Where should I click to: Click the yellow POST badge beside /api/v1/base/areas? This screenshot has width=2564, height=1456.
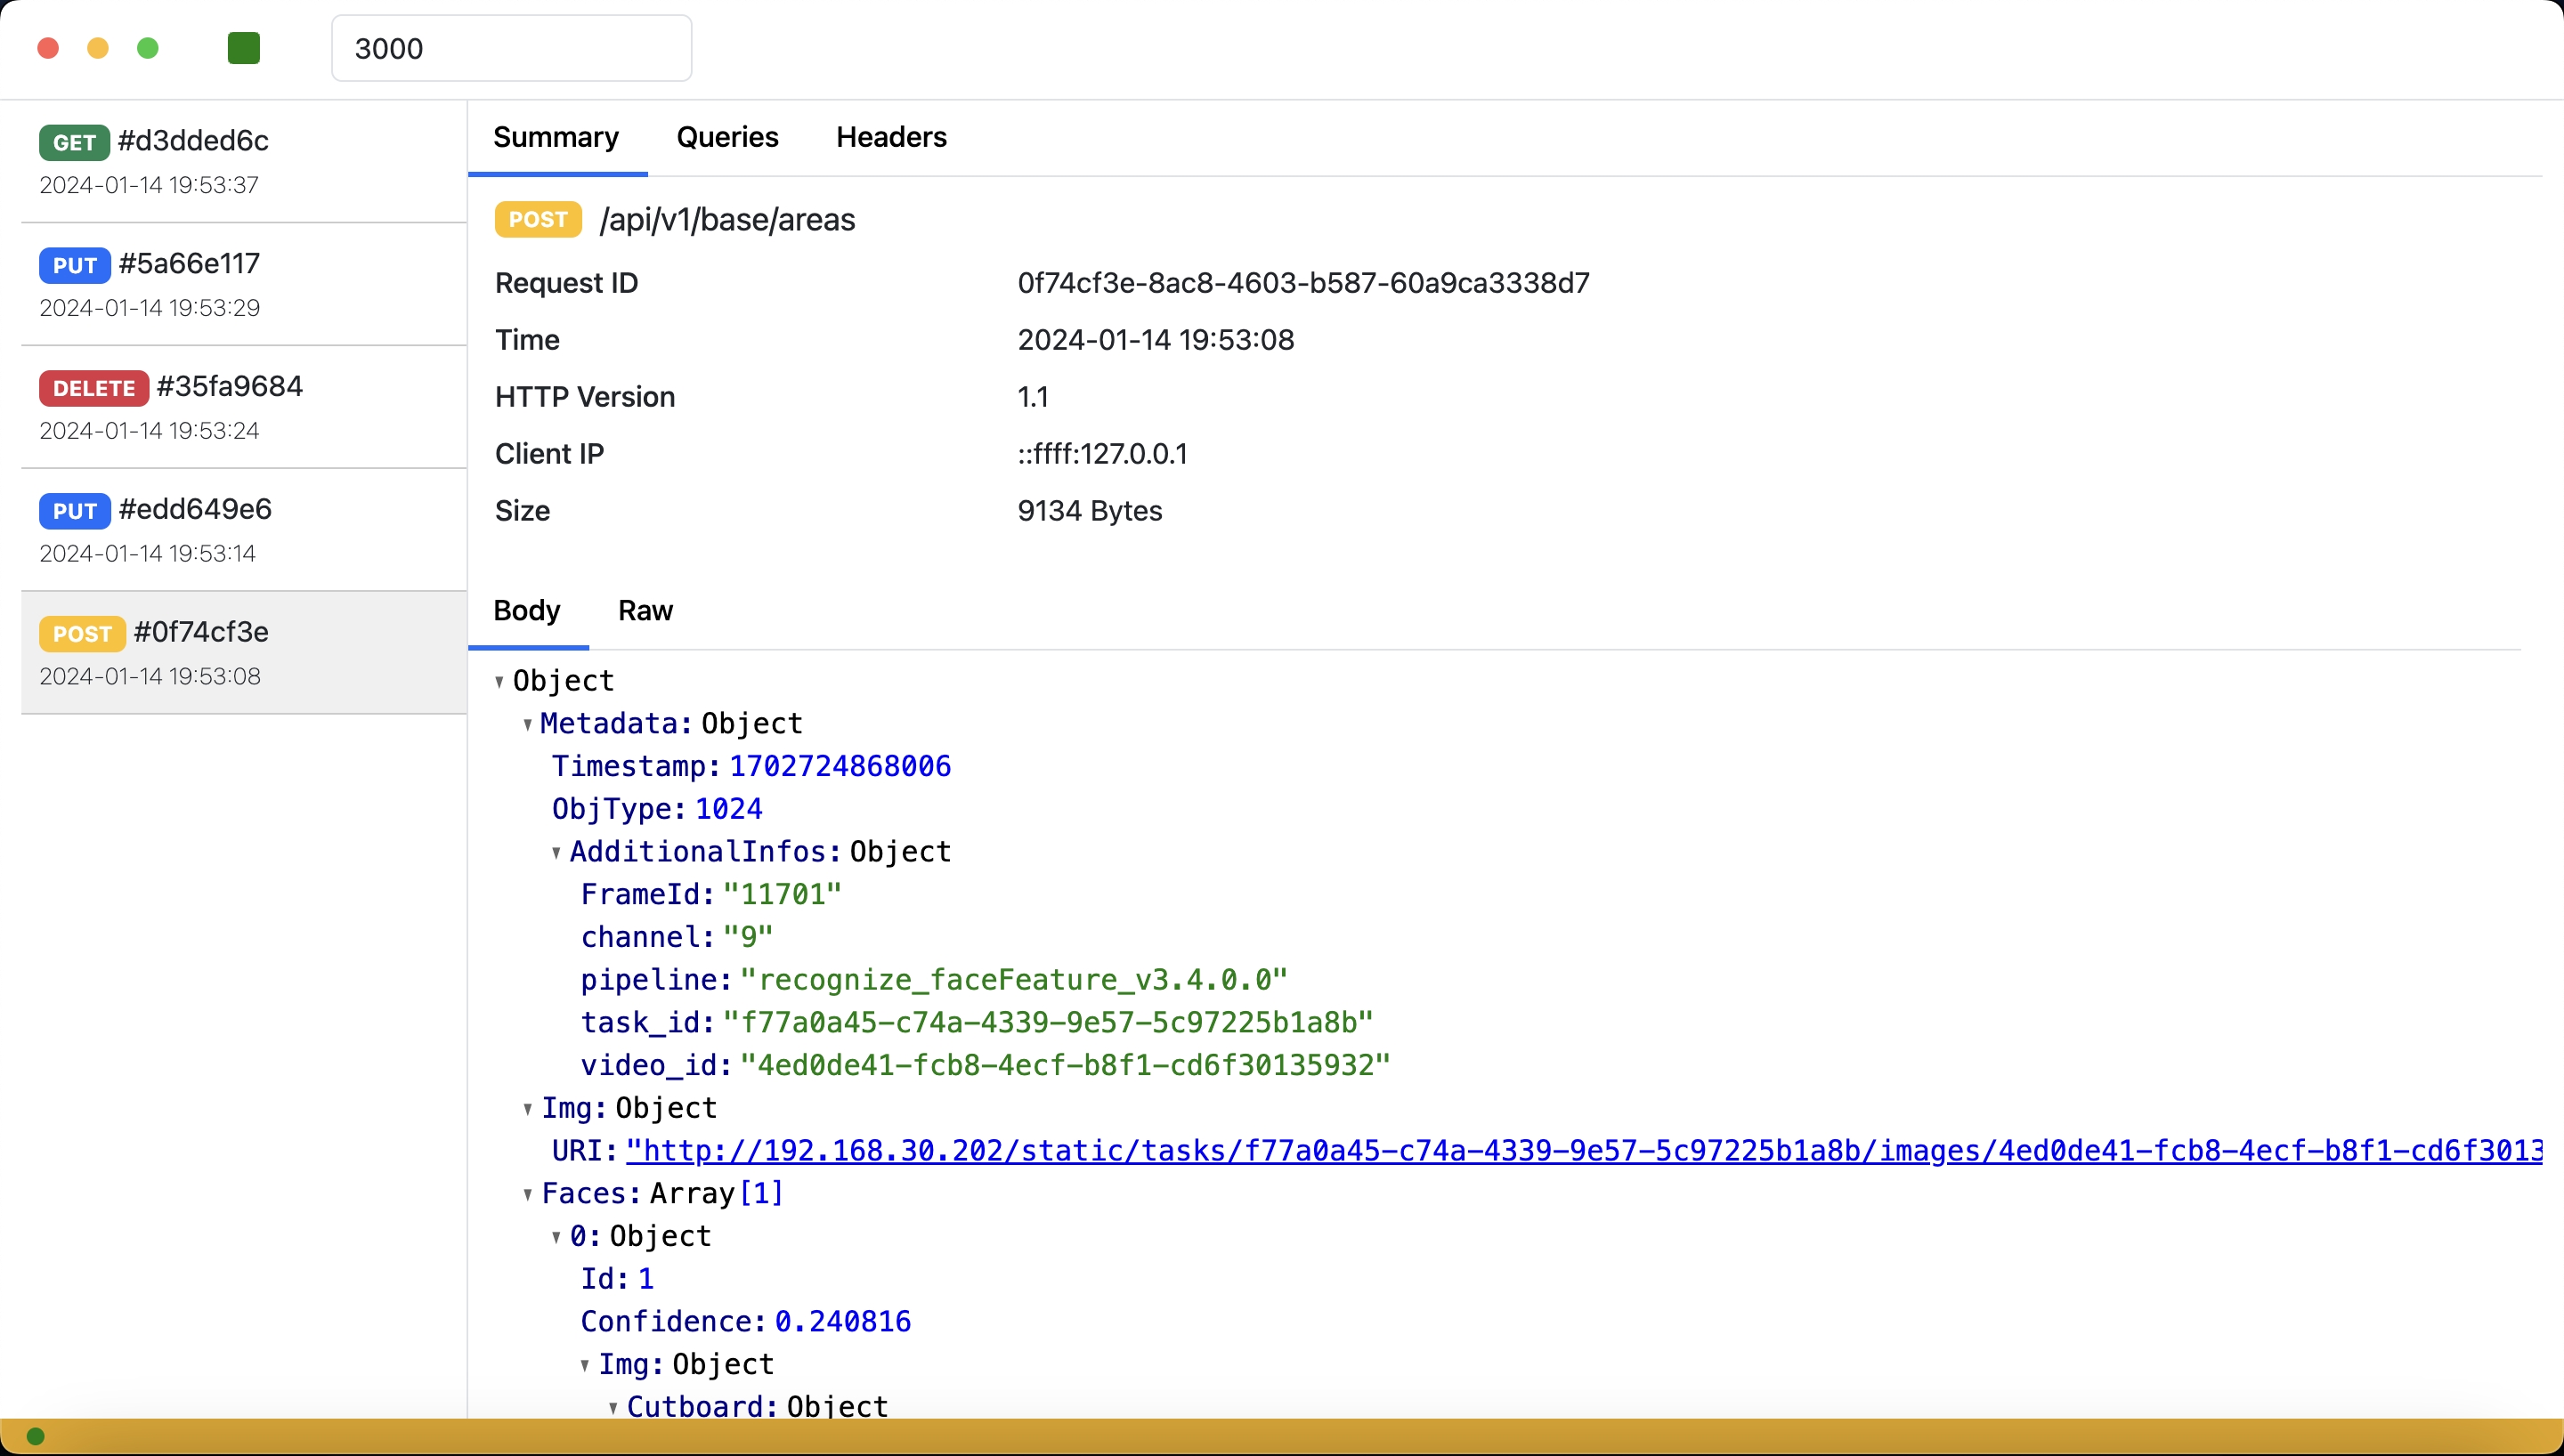(x=538, y=219)
